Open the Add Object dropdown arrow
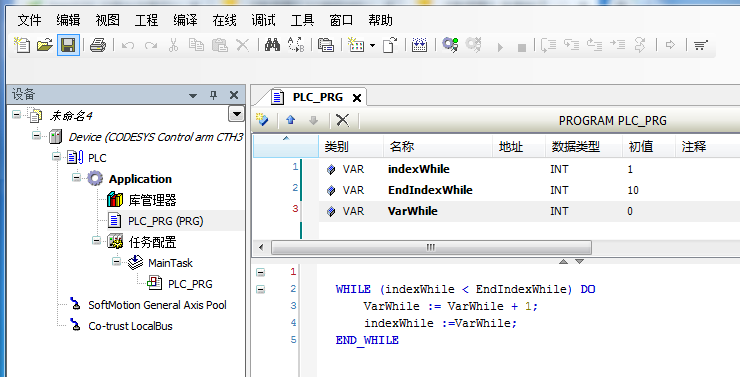Viewport: 740px width, 377px height. (x=372, y=46)
